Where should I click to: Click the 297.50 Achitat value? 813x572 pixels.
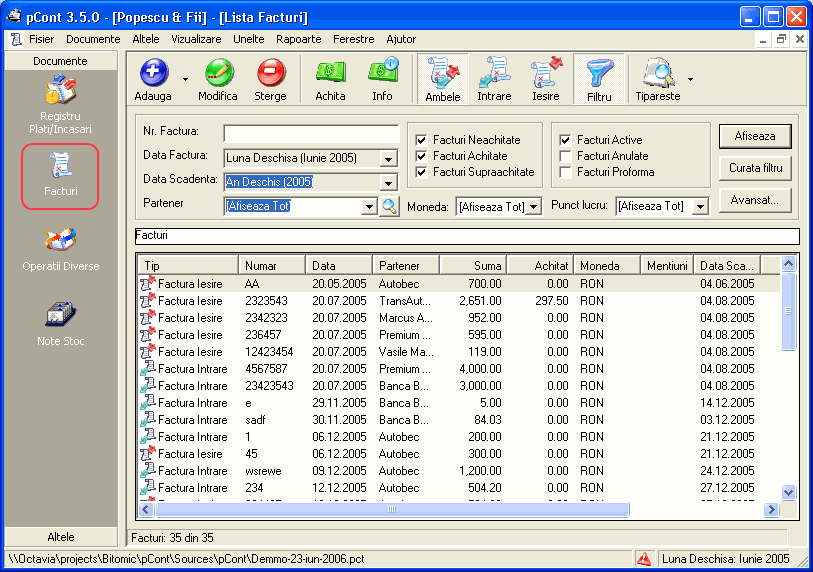coord(551,301)
